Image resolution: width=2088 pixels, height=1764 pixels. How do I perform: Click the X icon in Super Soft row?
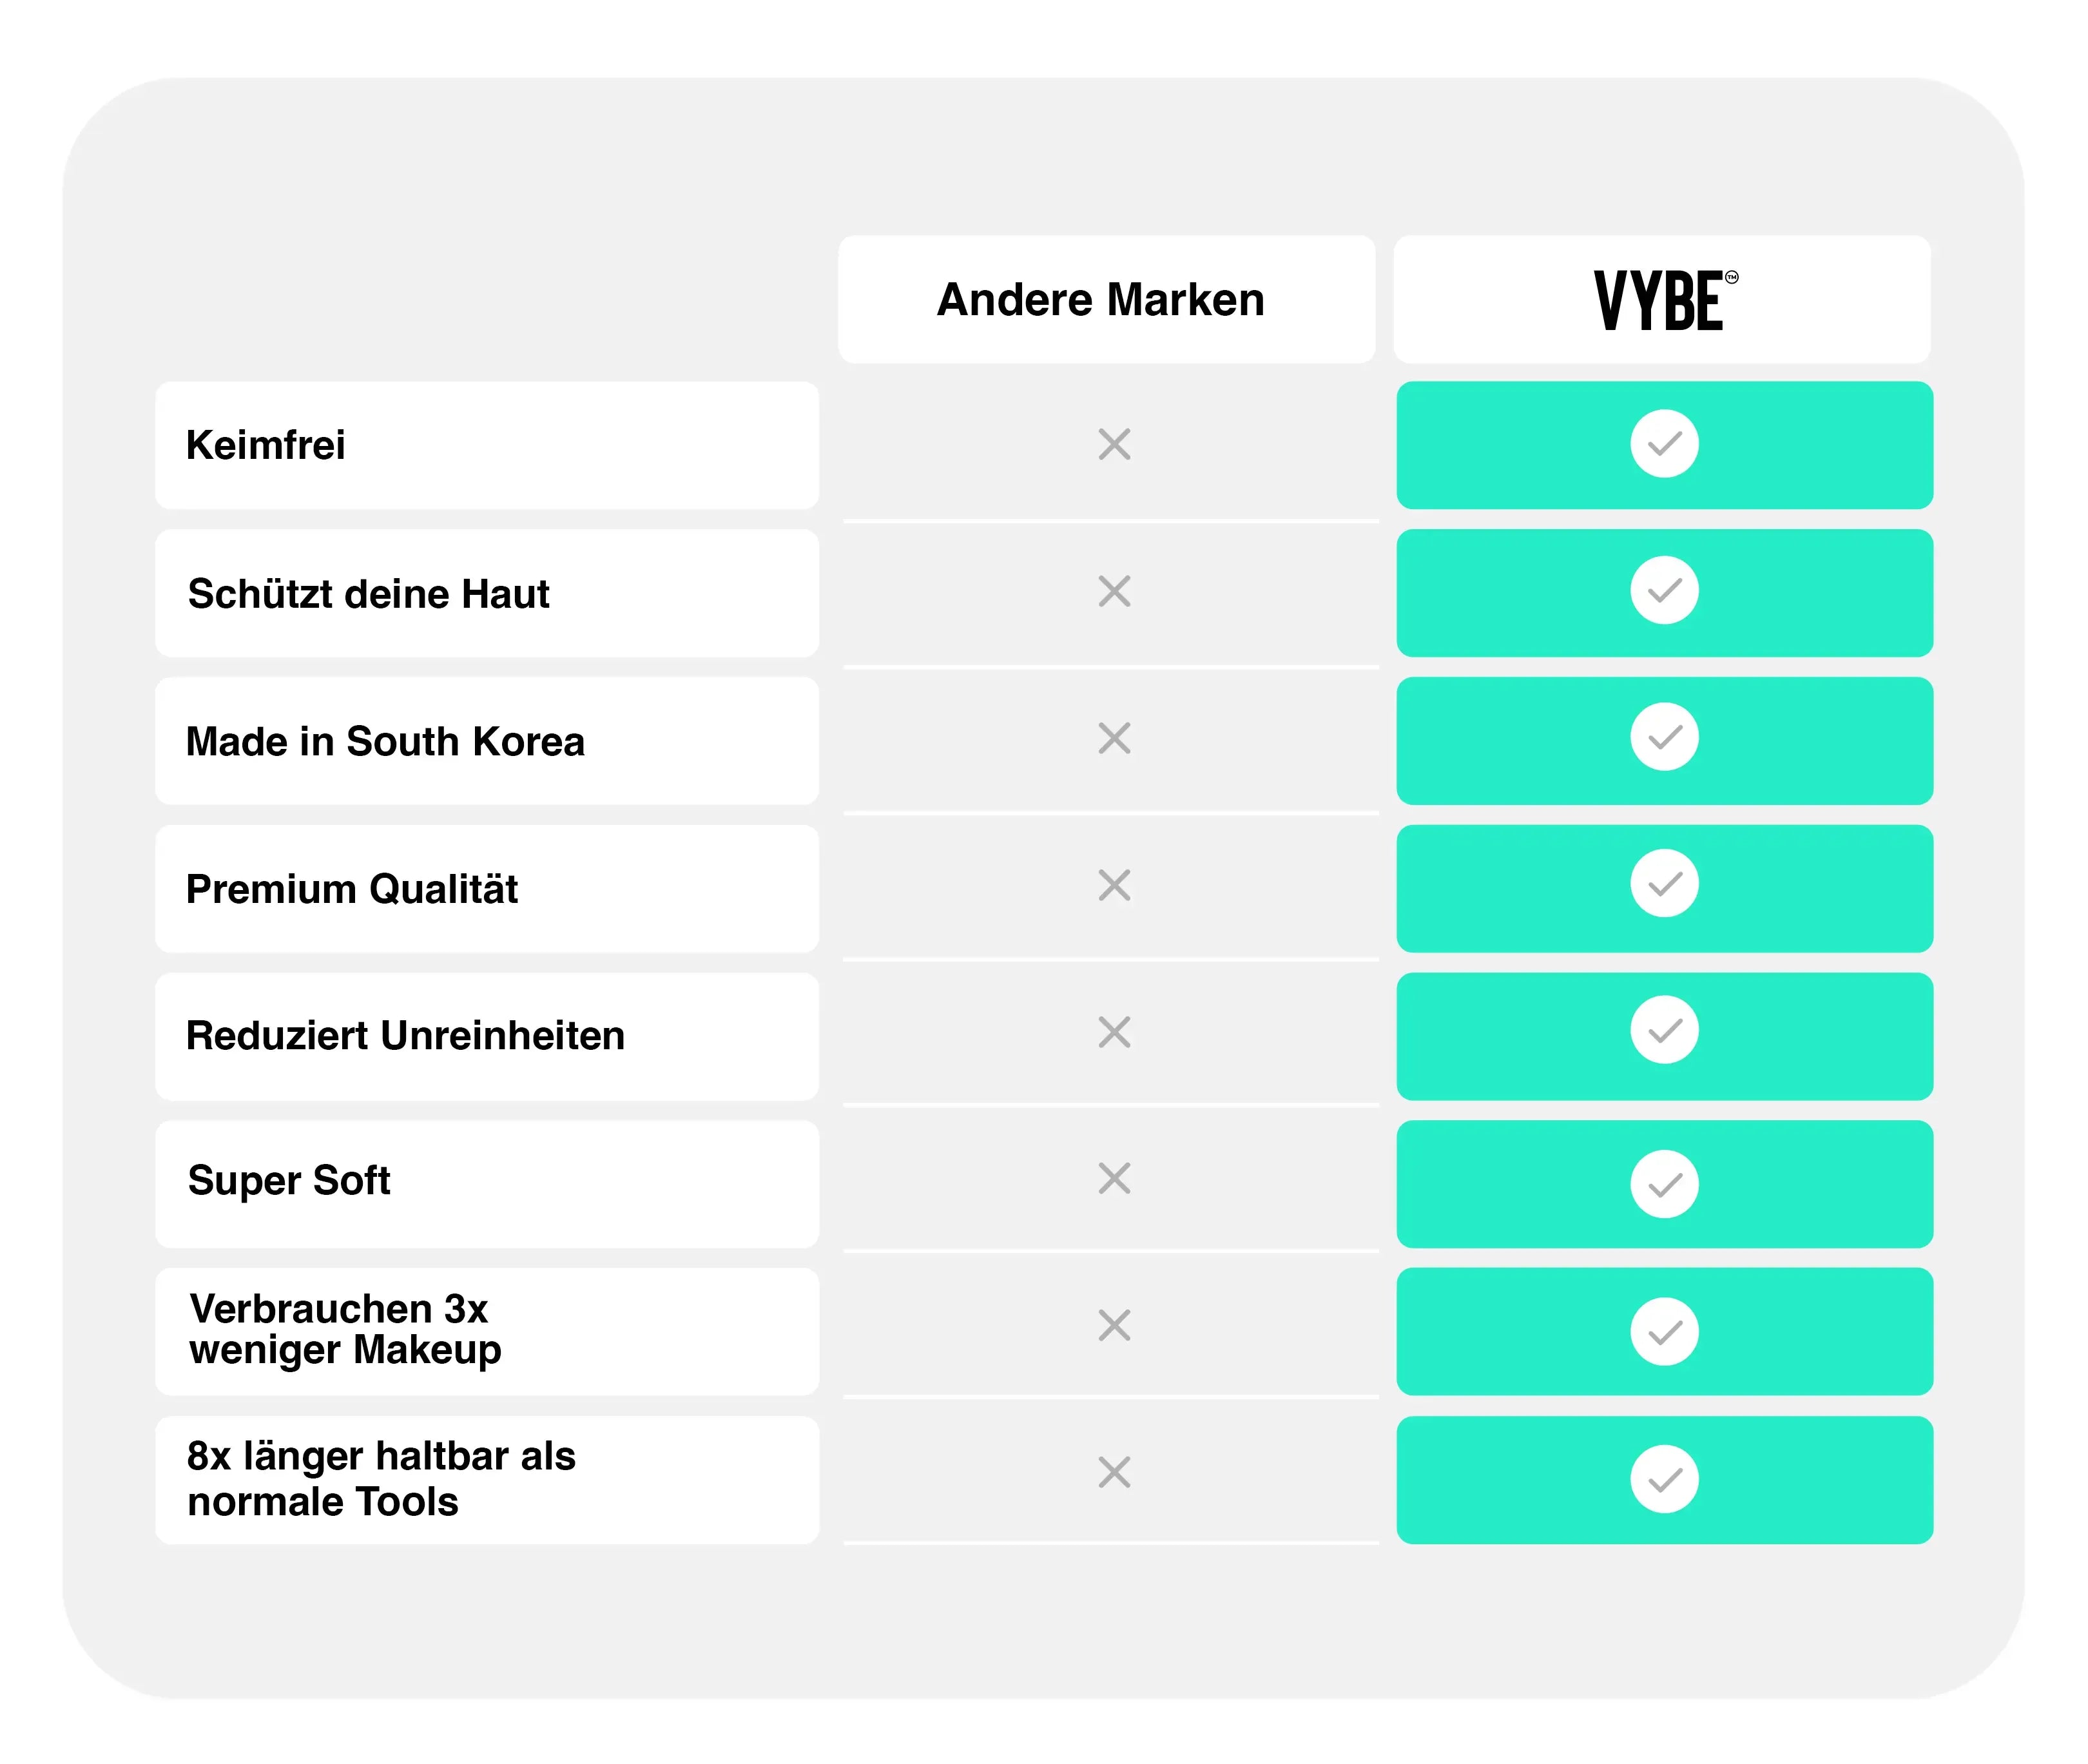click(1114, 1178)
